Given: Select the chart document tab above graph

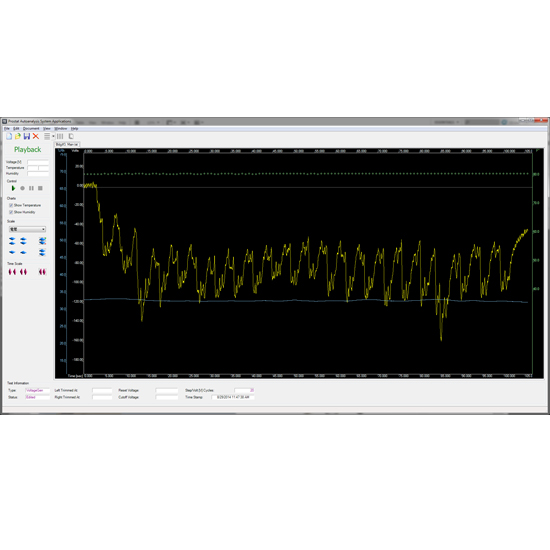Looking at the screenshot, I should click(x=67, y=145).
